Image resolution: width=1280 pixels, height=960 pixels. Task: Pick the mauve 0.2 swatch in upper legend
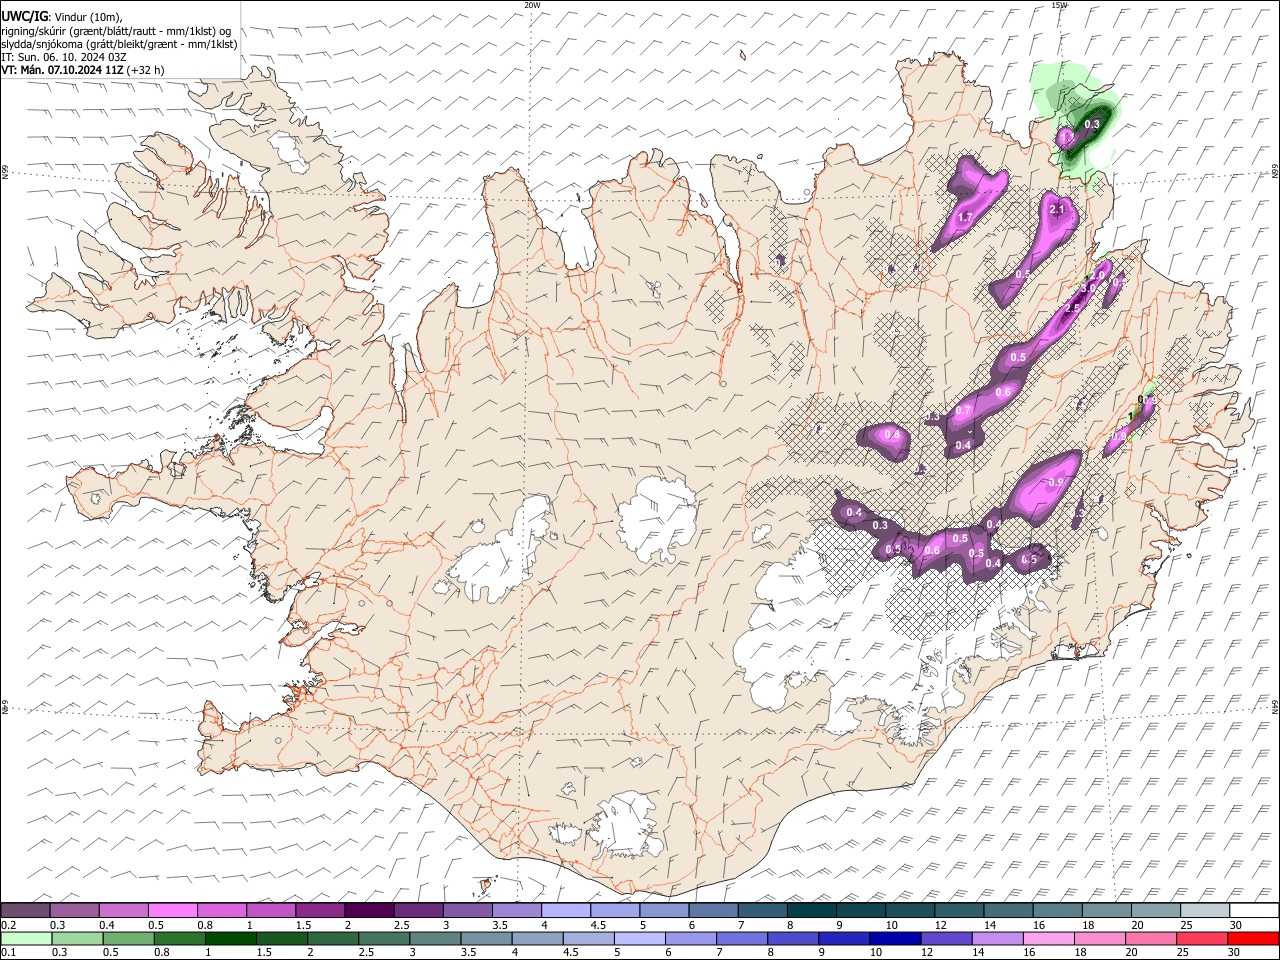(25, 910)
